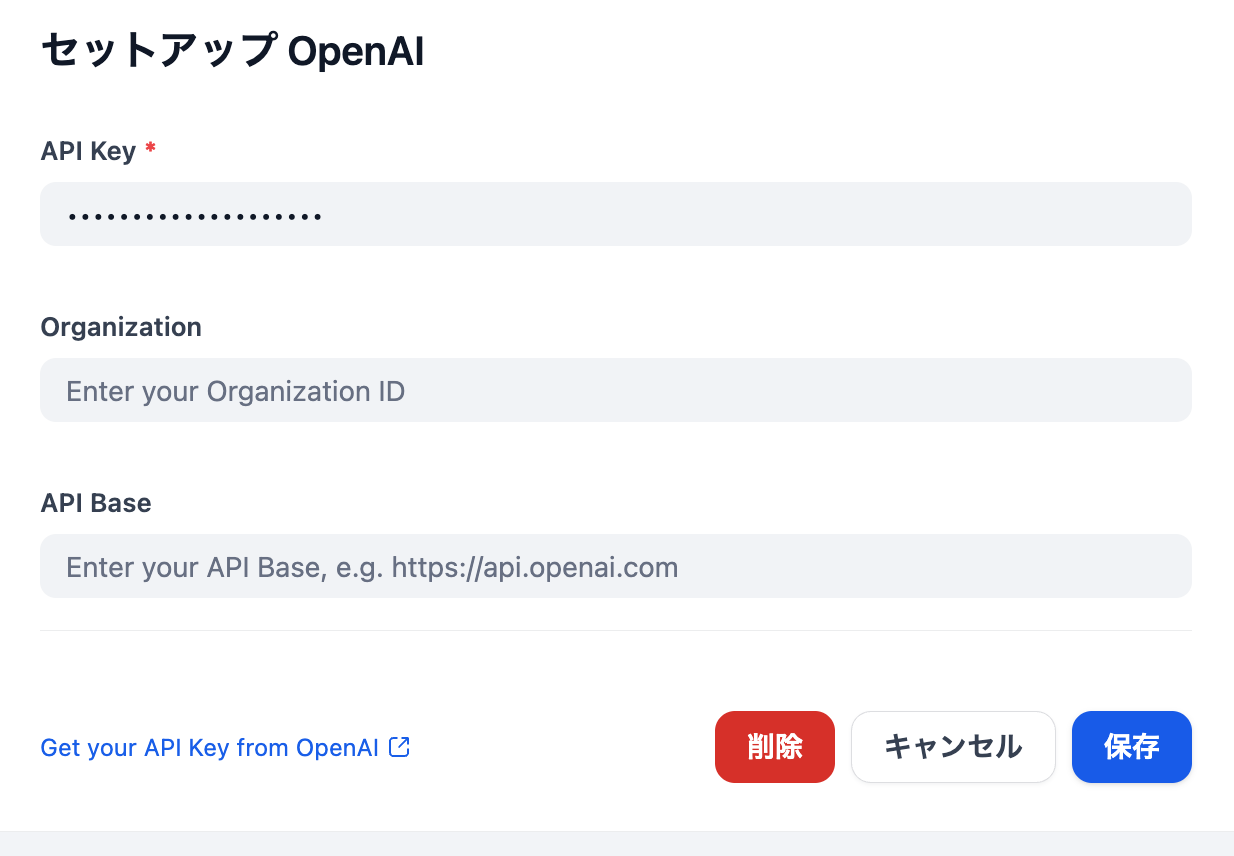Click the Organization field label

120,327
